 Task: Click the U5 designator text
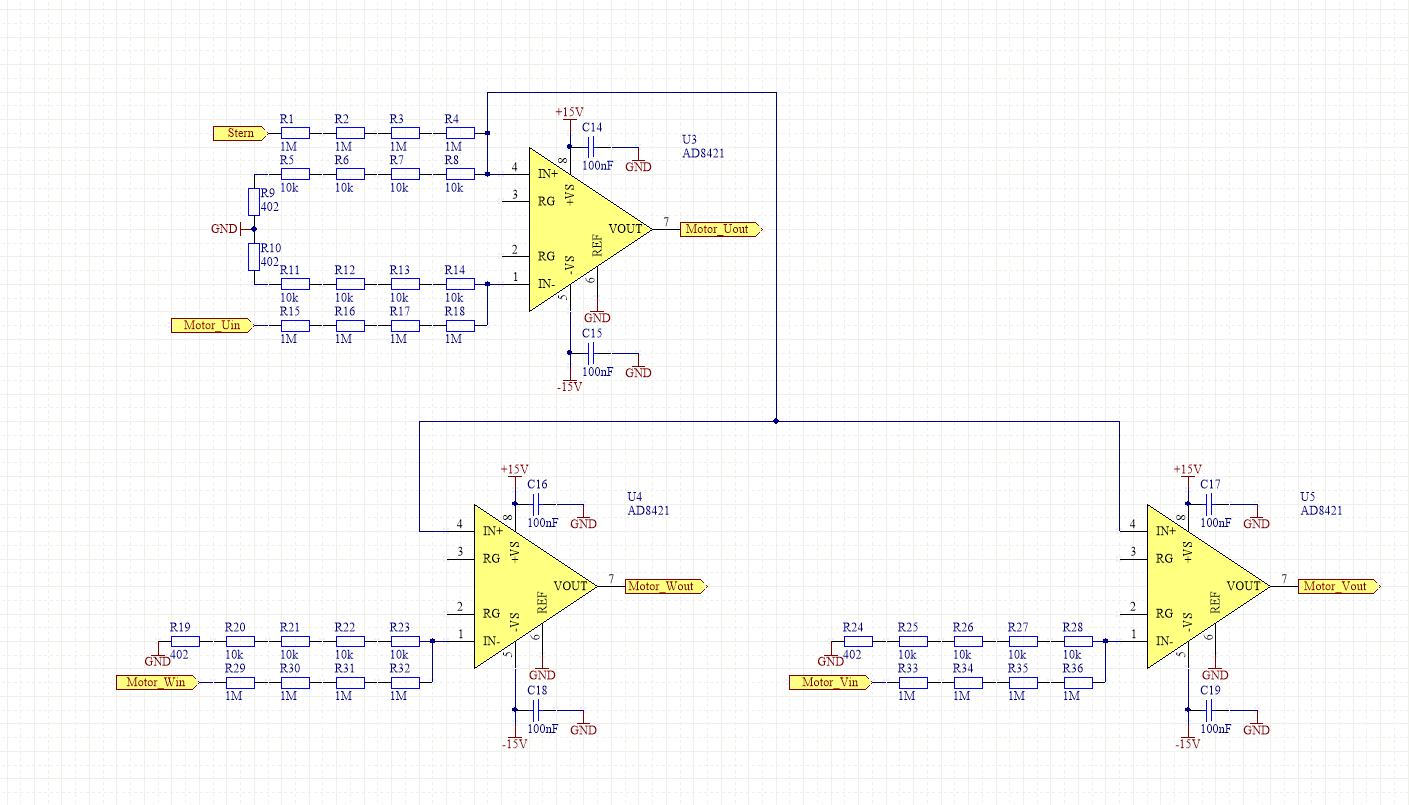coord(1307,496)
